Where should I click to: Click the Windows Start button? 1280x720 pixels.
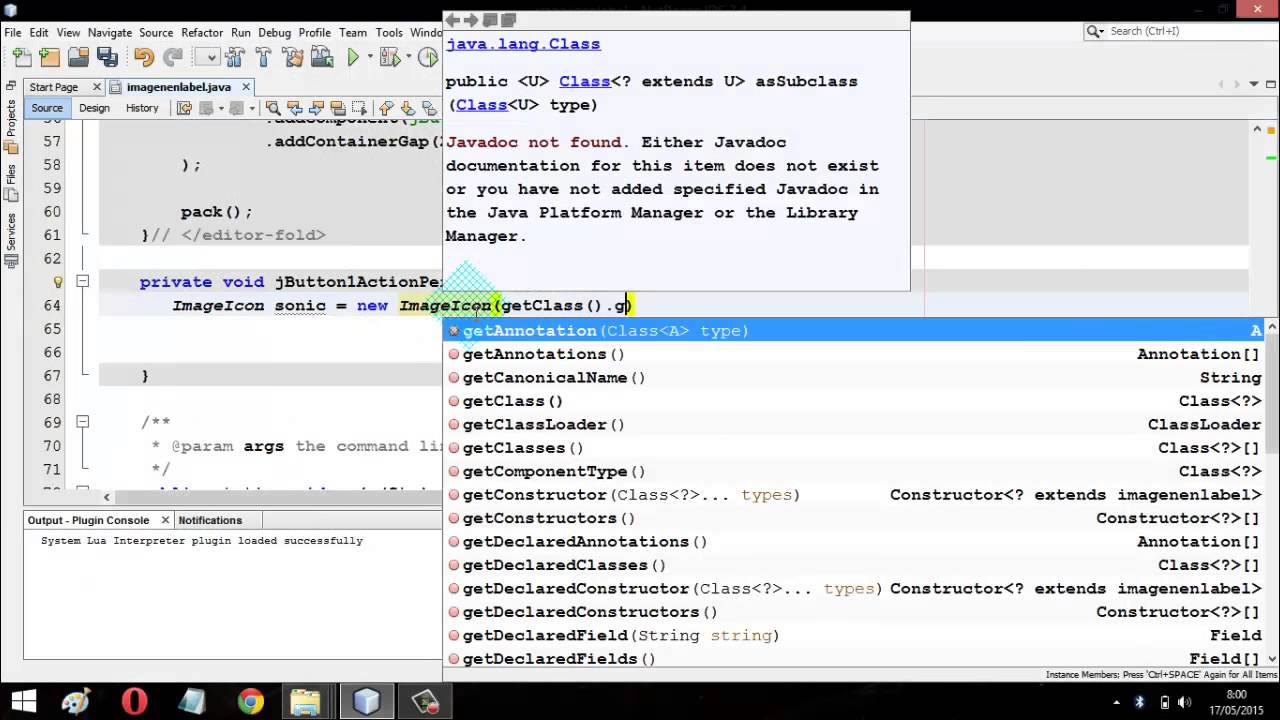coord(22,701)
